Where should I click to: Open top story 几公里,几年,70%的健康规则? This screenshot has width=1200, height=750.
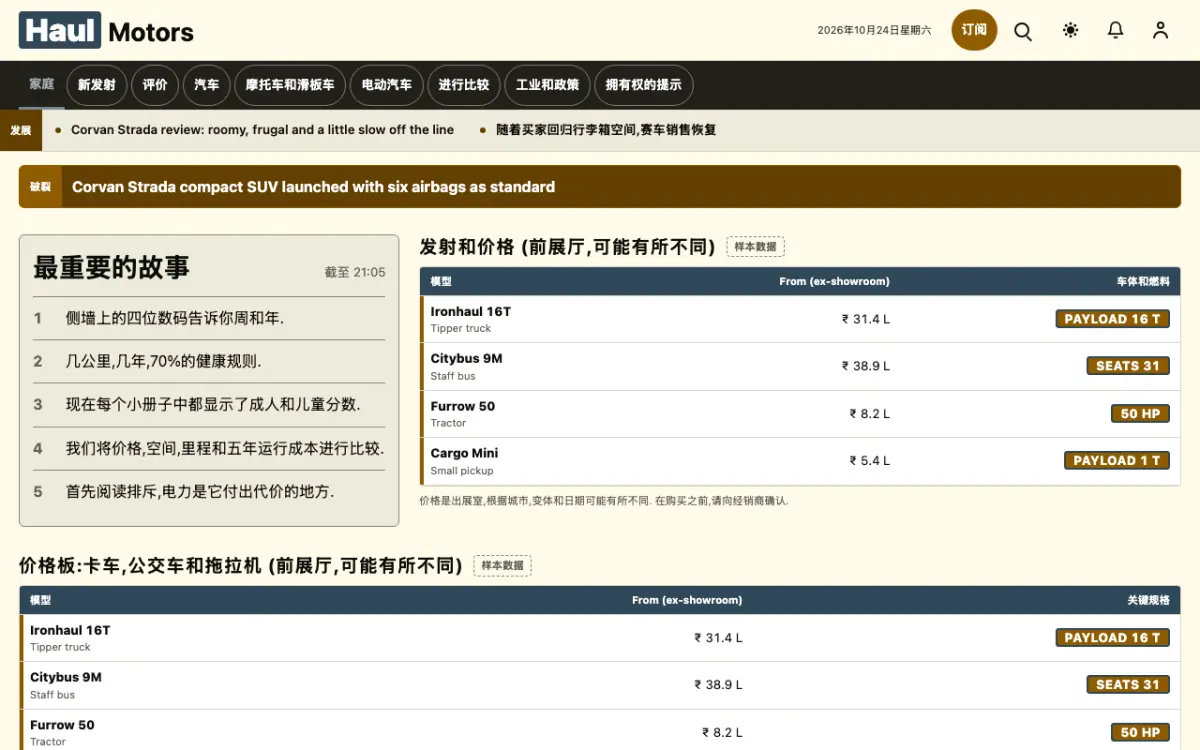pyautogui.click(x=163, y=361)
